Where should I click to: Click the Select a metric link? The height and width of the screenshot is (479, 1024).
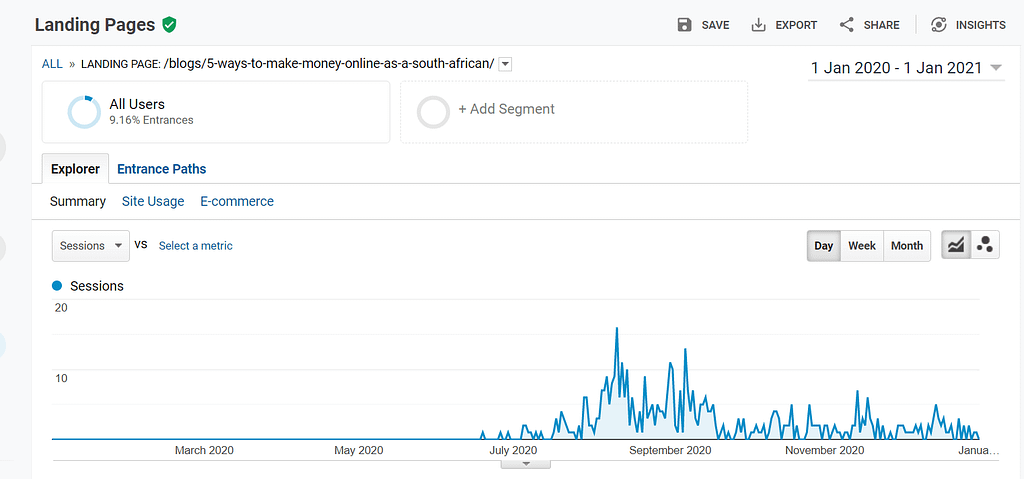(x=195, y=246)
